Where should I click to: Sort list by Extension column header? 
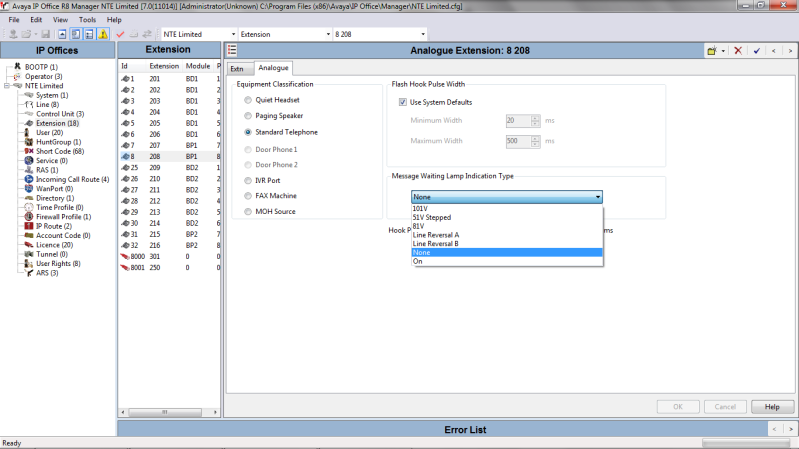click(x=164, y=66)
